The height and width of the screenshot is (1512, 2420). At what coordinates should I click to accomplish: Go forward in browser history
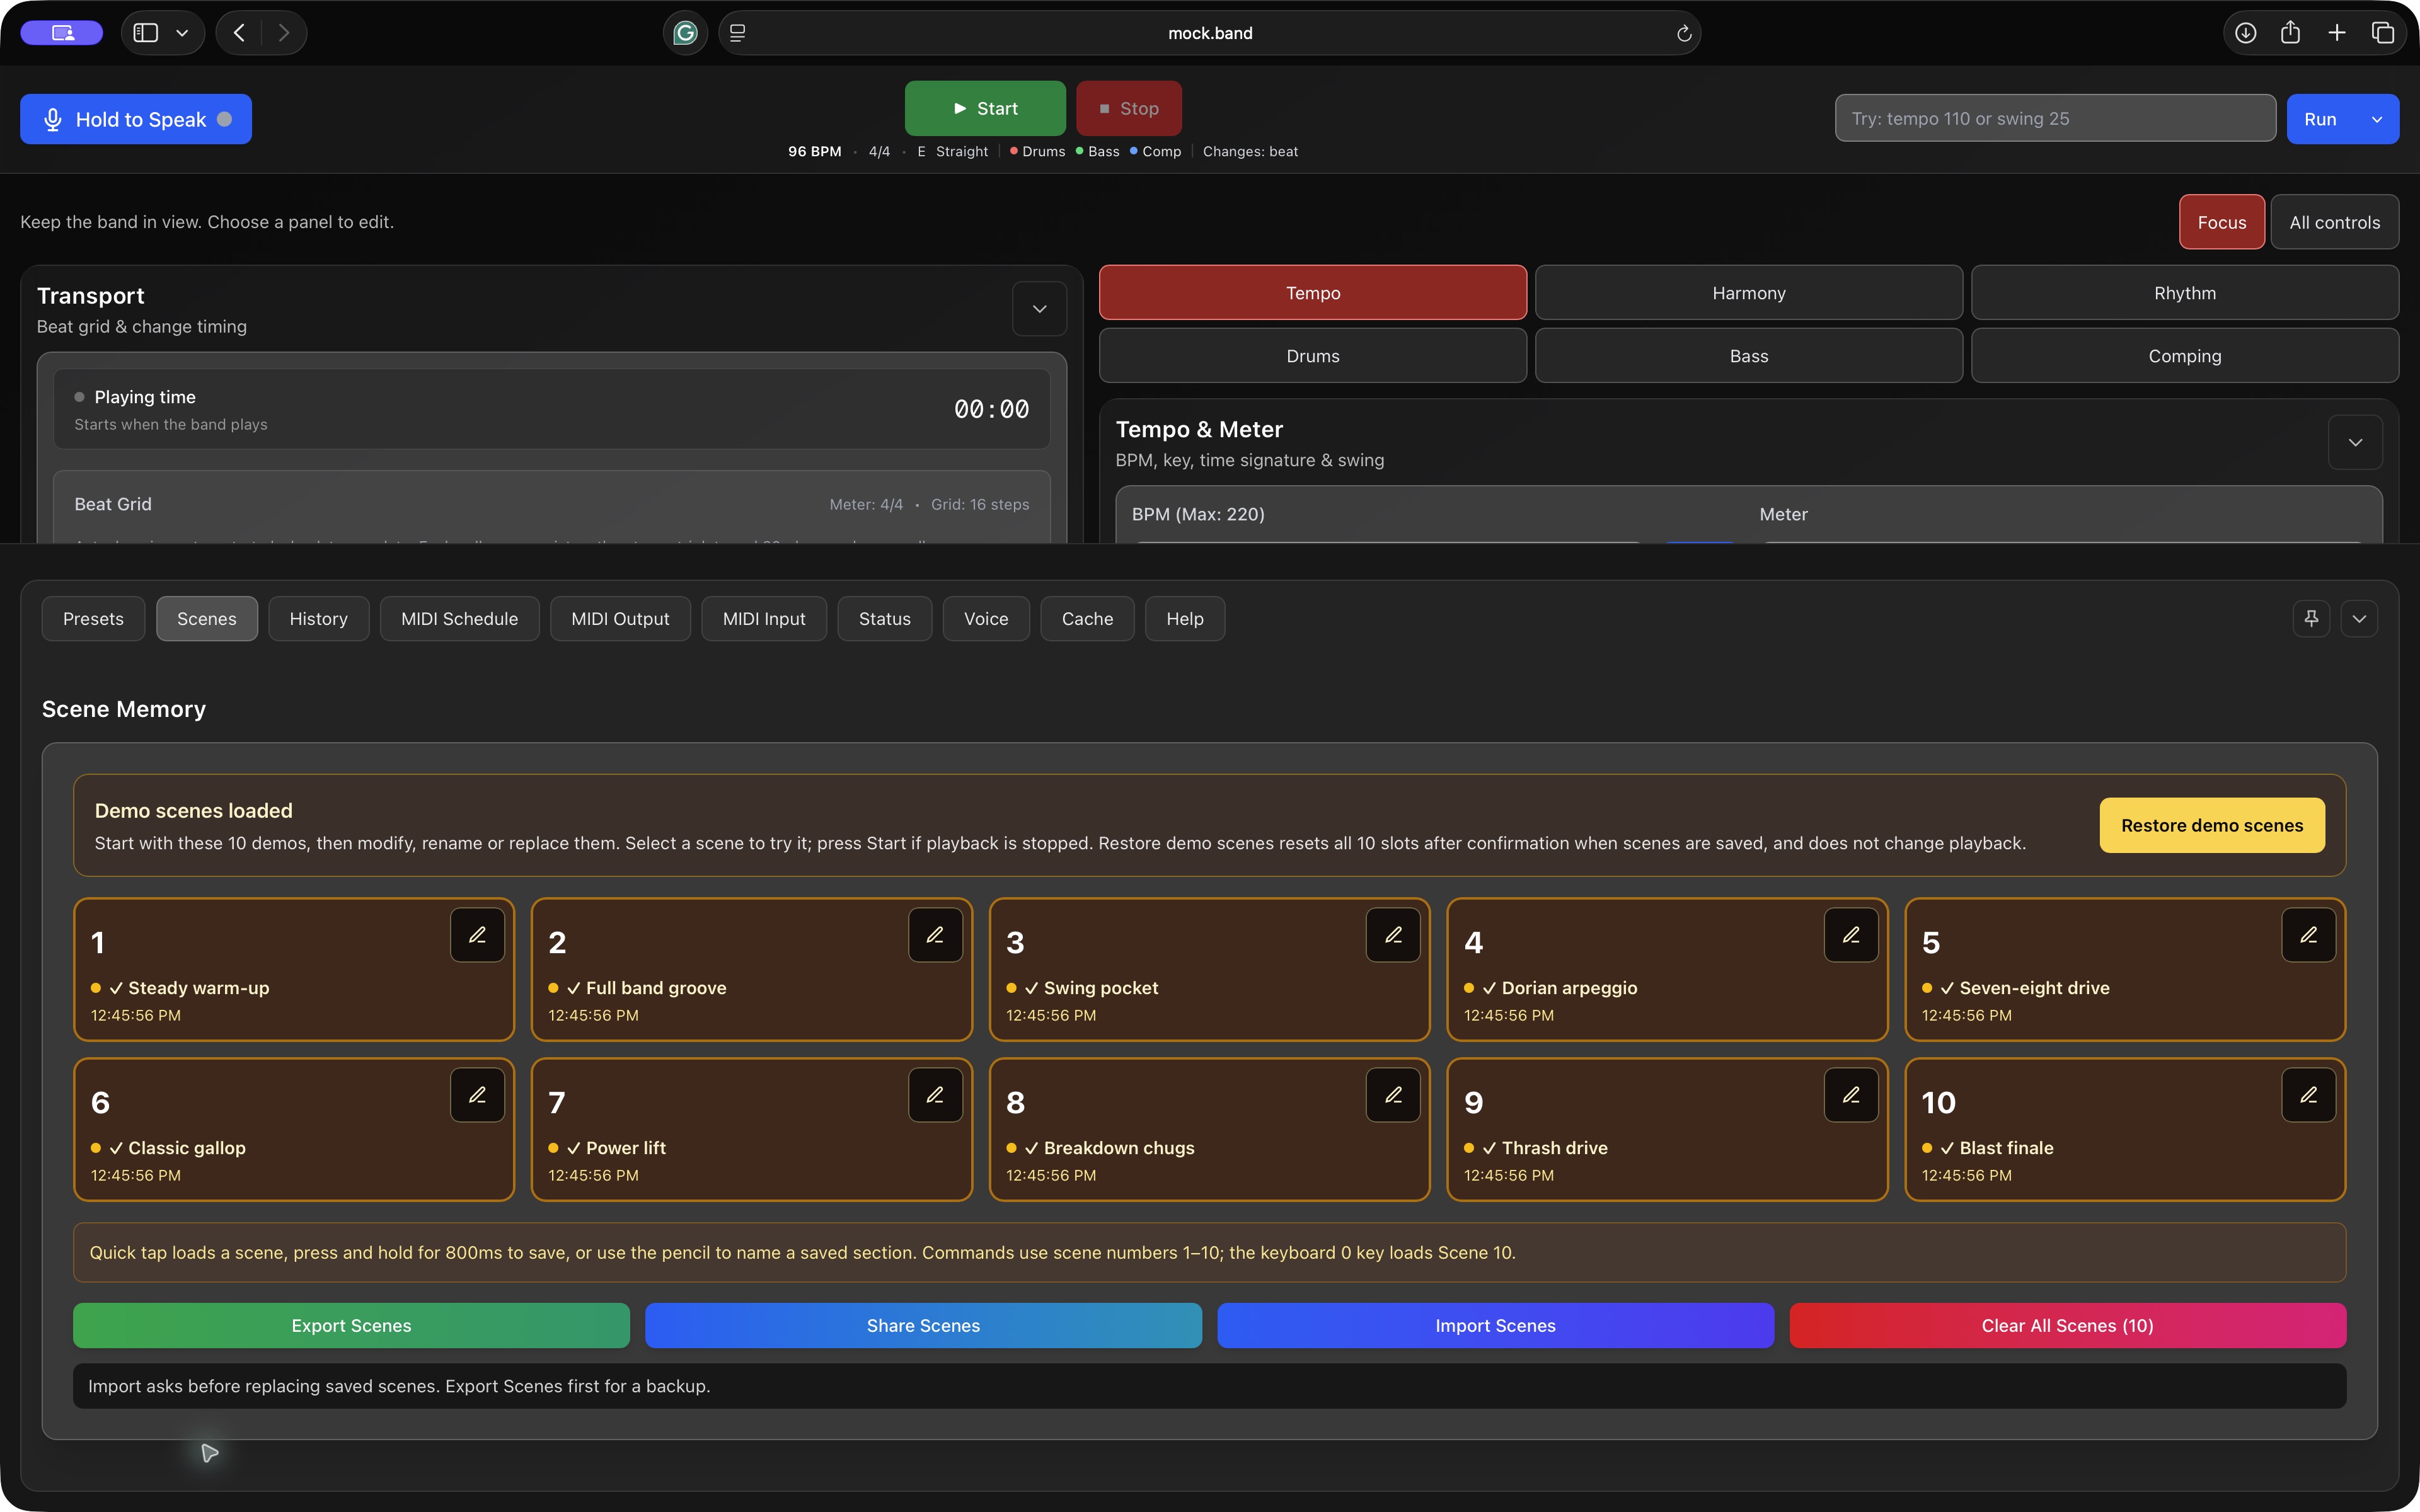tap(284, 33)
